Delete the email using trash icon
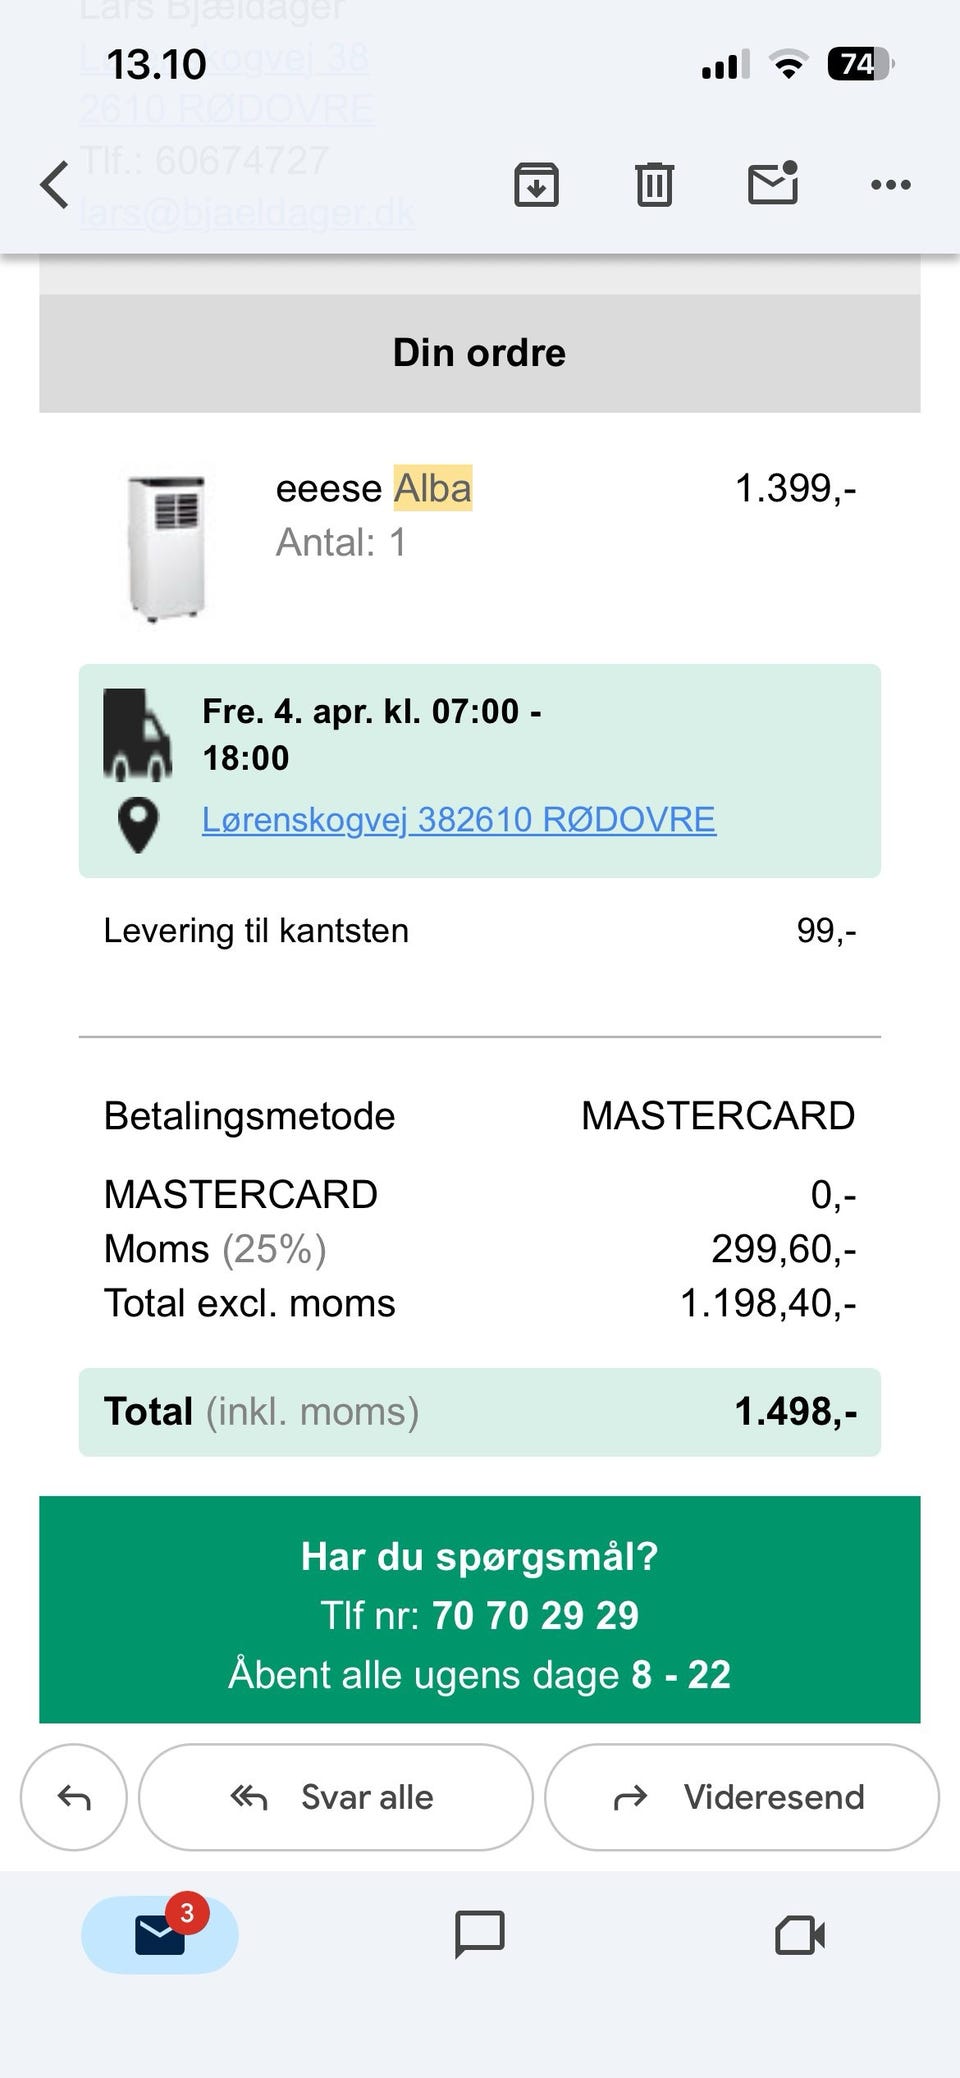 [654, 185]
